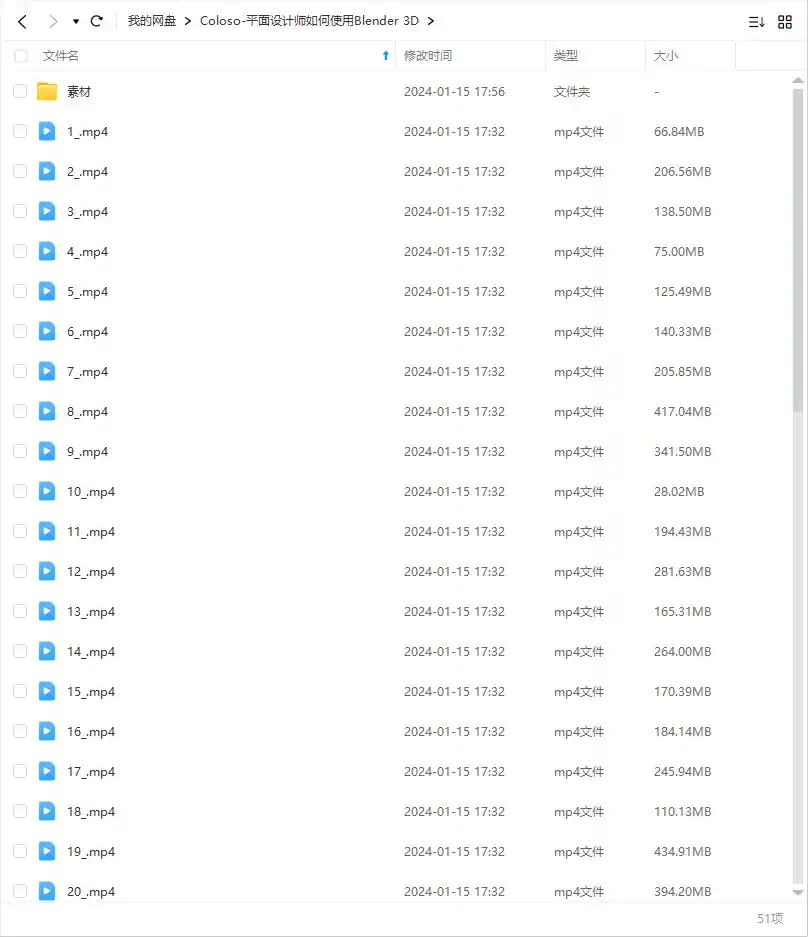Toggle the select-all checkbox in header

20,56
